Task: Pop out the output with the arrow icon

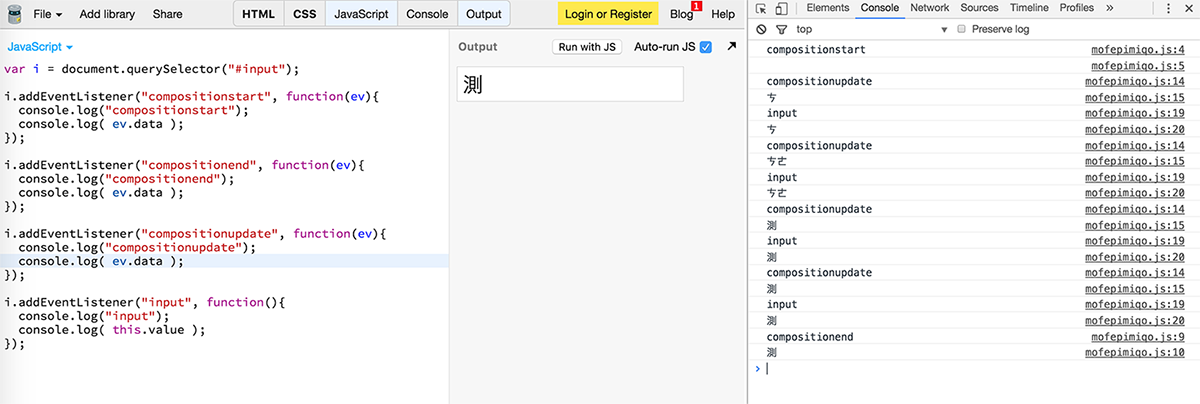Action: click(731, 47)
